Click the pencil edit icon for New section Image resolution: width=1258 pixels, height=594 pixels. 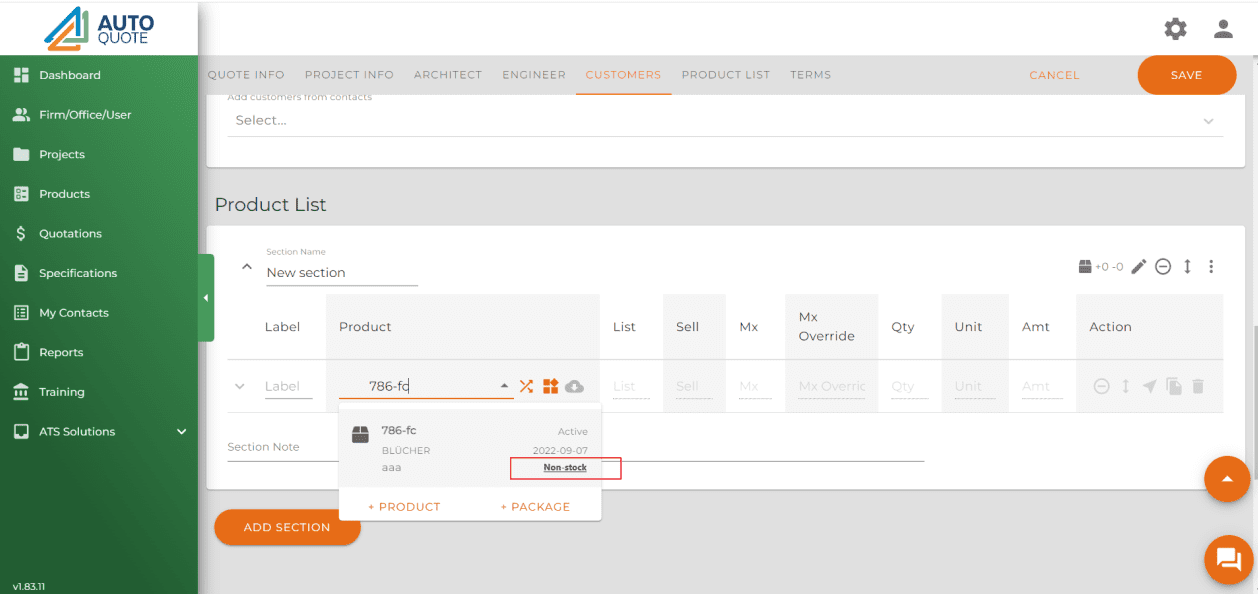pos(1138,267)
